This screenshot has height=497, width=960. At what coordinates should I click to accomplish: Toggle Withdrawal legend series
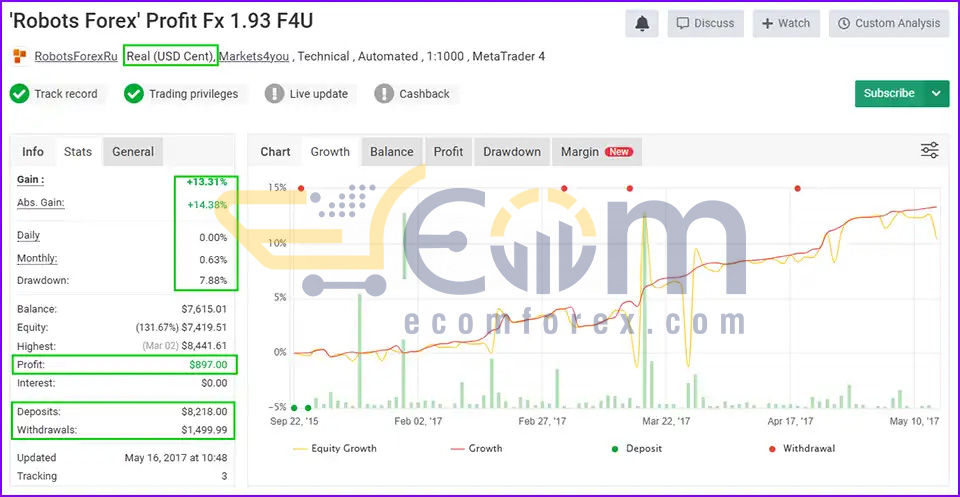coord(801,449)
